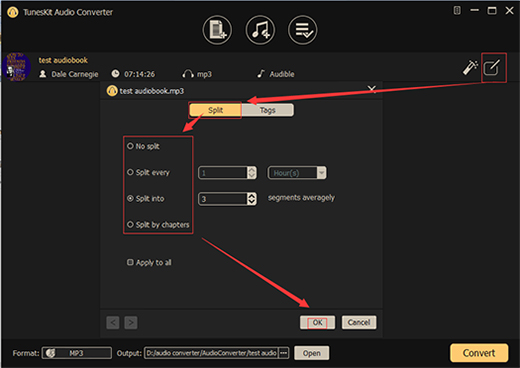Go to next file with right arrow
Image resolution: width=520 pixels, height=368 pixels.
[x=131, y=323]
